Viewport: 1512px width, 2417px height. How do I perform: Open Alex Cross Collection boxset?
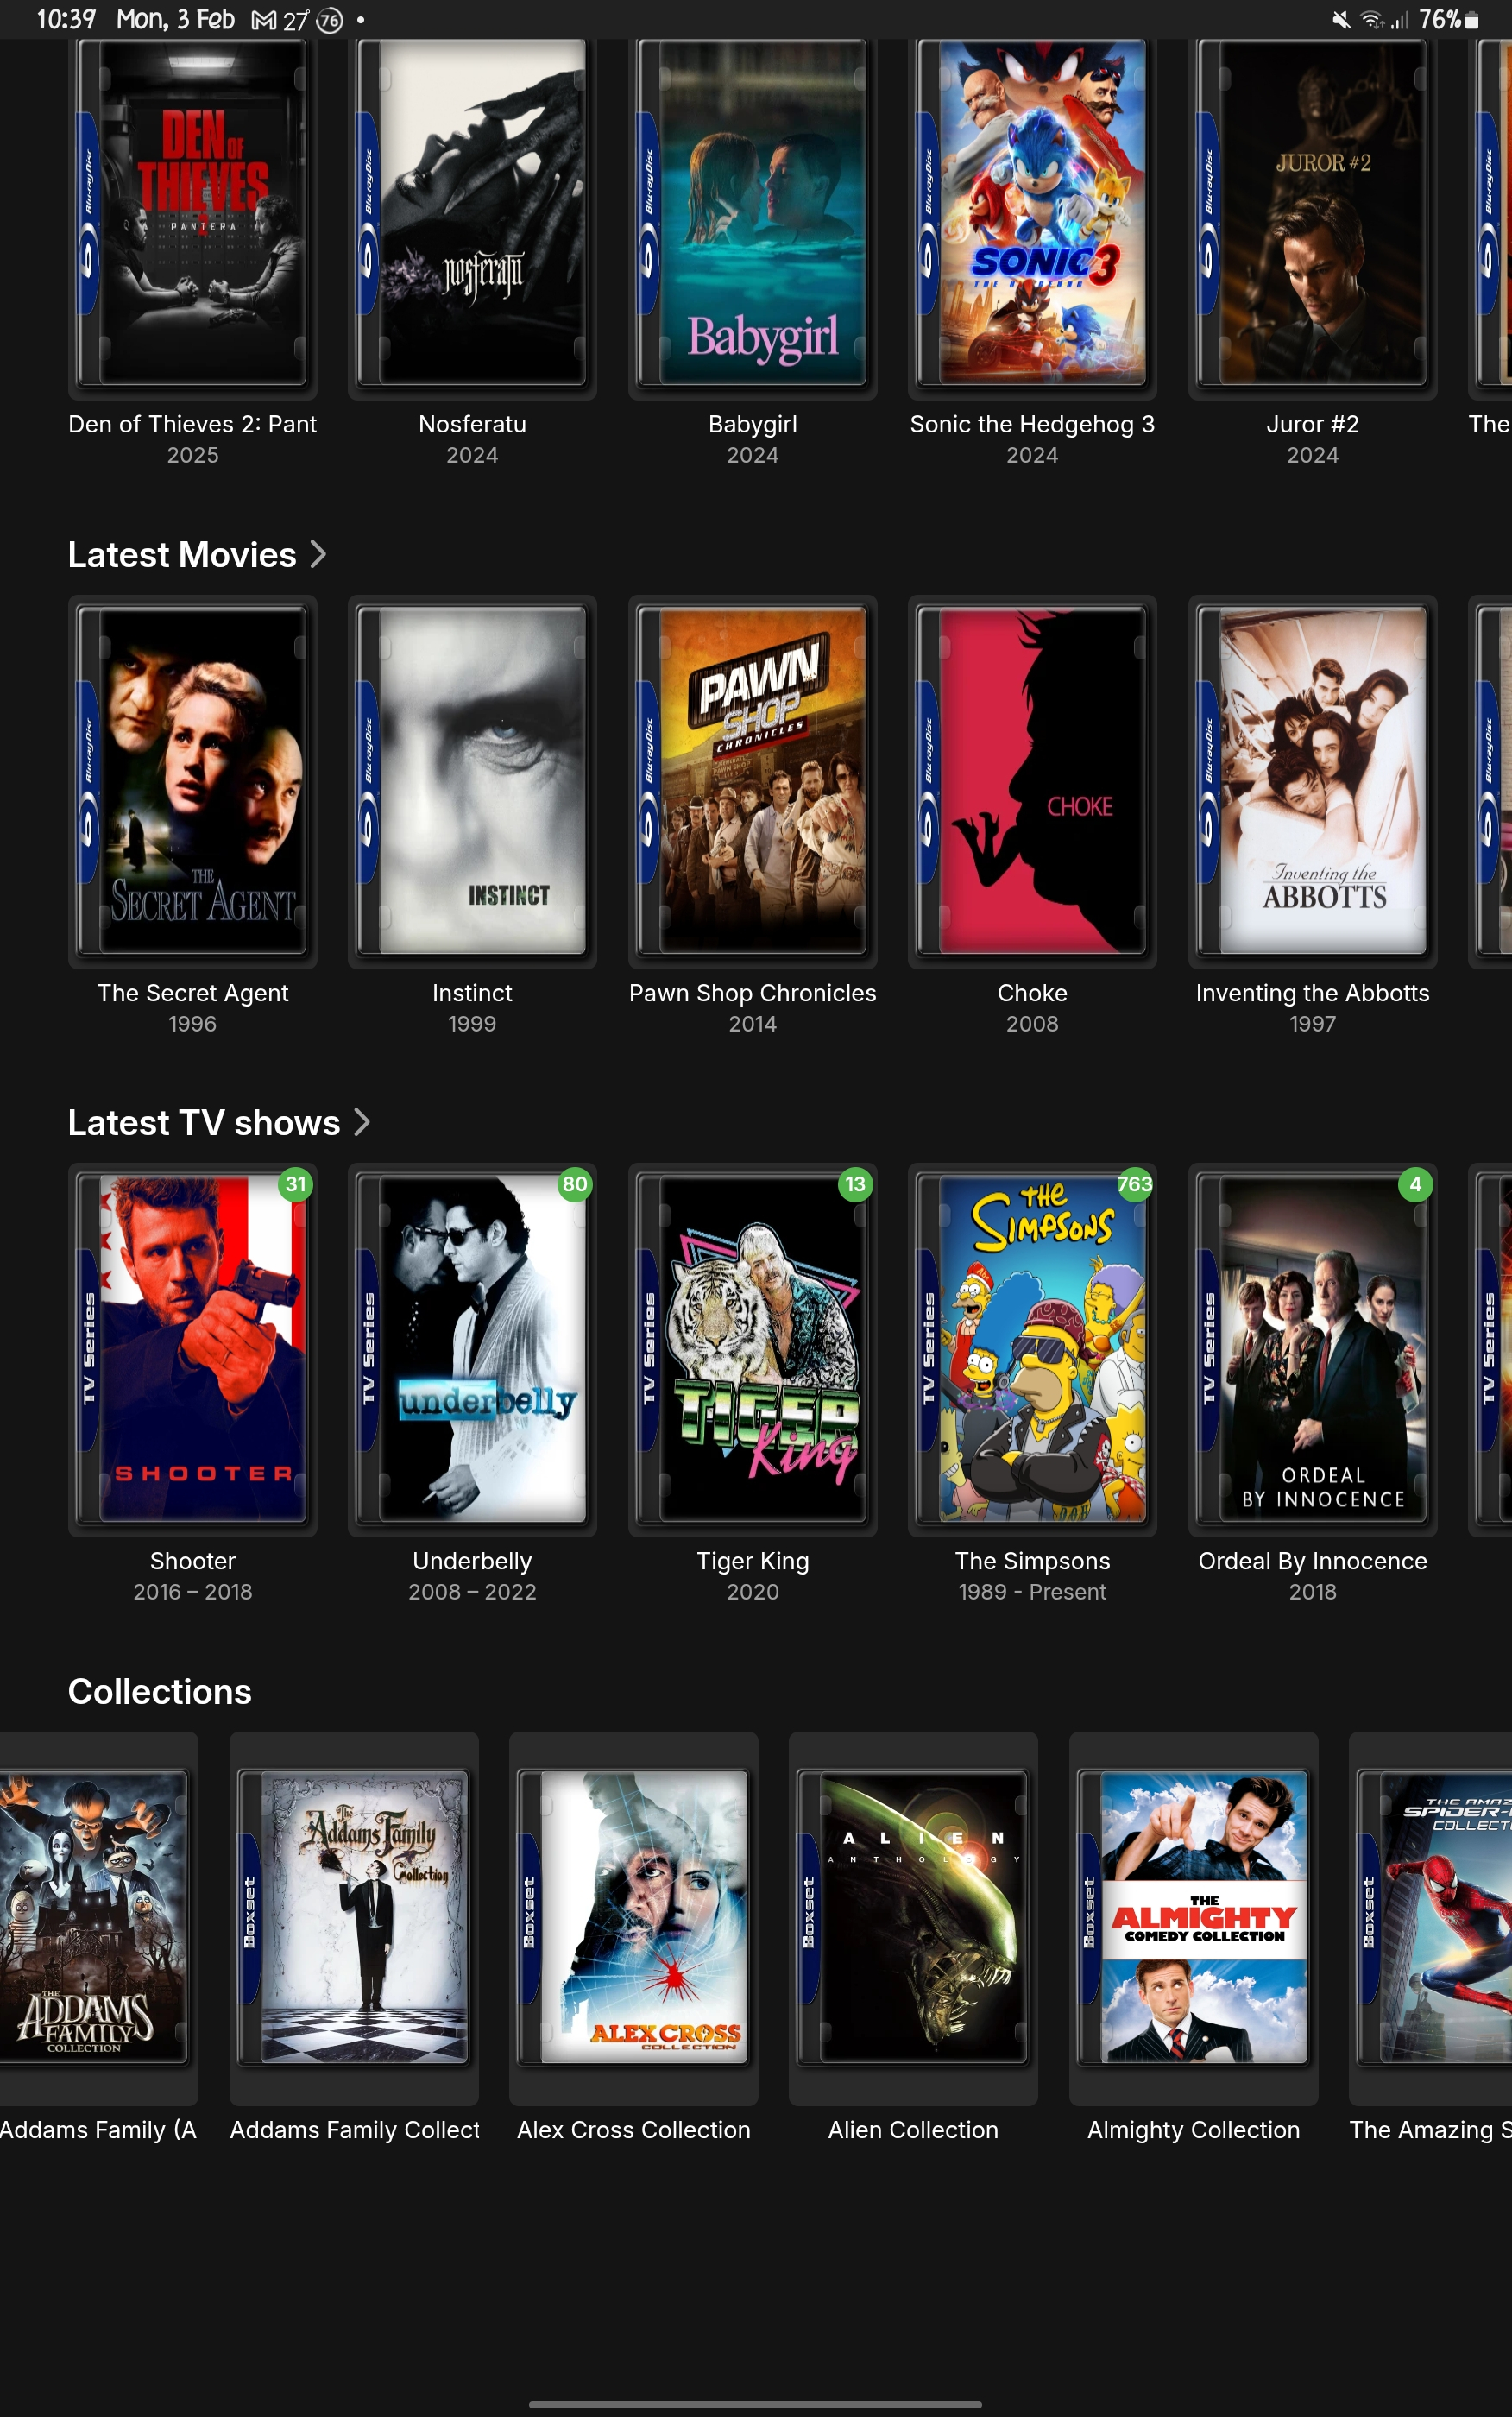click(633, 1918)
